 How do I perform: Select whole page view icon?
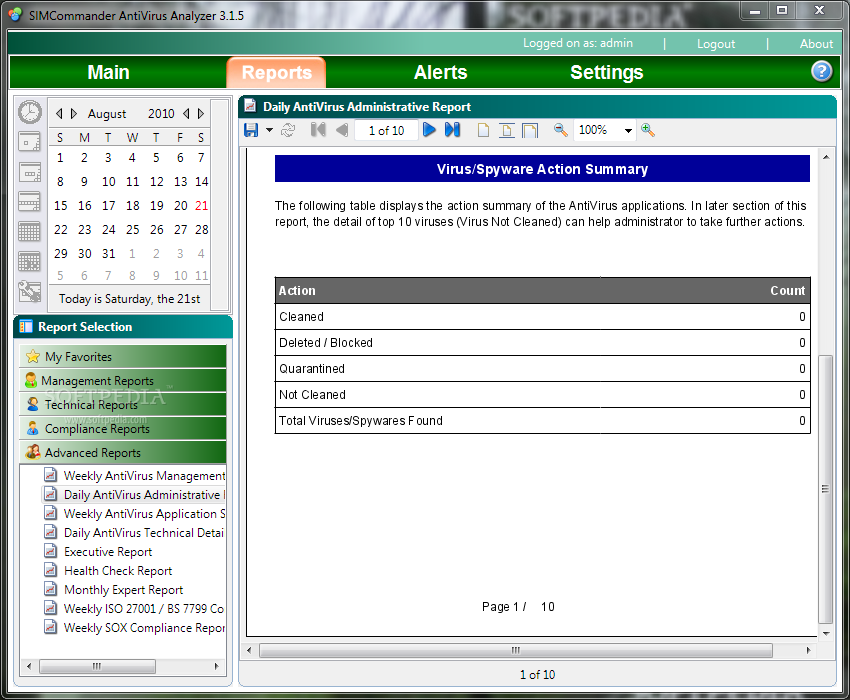pyautogui.click(x=530, y=130)
